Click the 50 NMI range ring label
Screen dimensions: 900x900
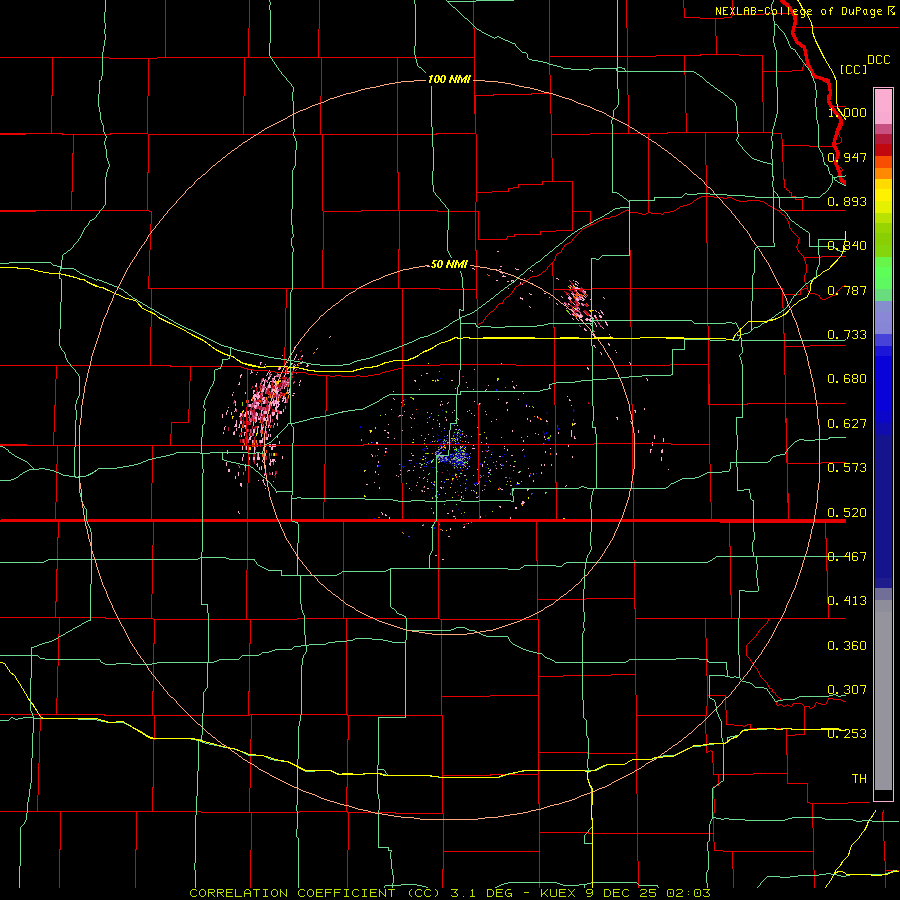click(449, 264)
